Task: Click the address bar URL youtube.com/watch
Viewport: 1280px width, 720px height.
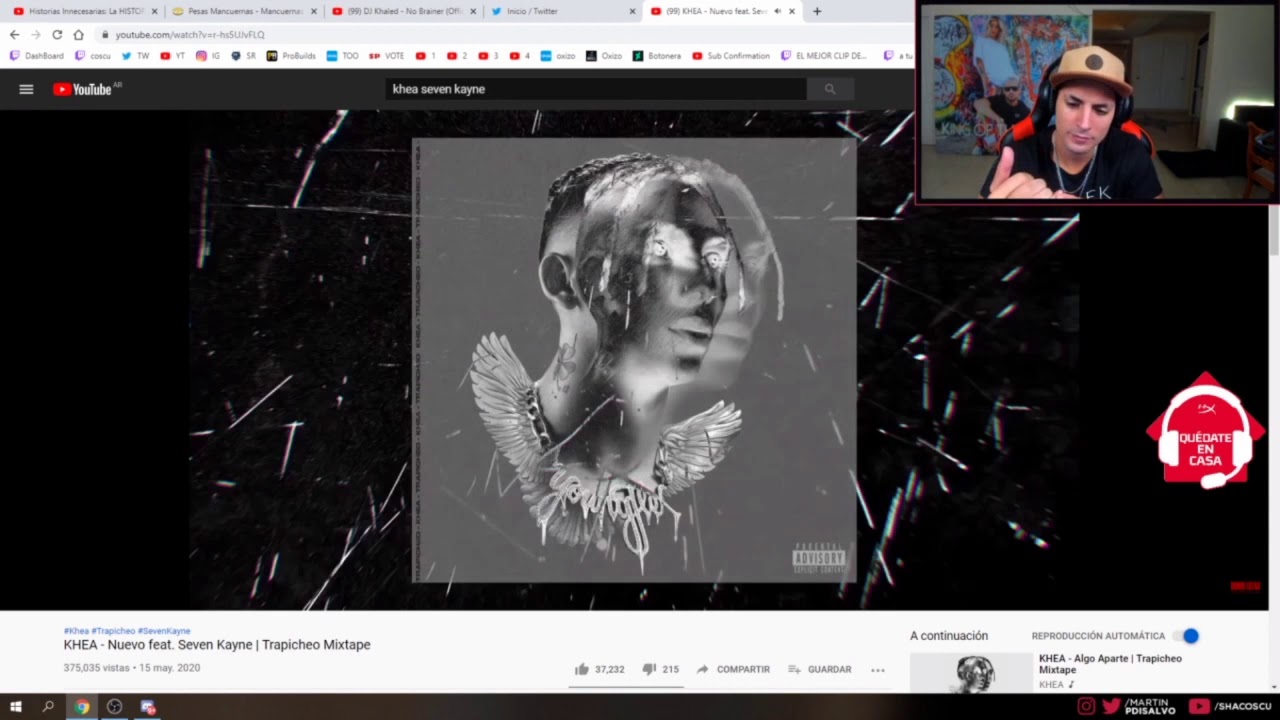Action: pyautogui.click(x=190, y=34)
